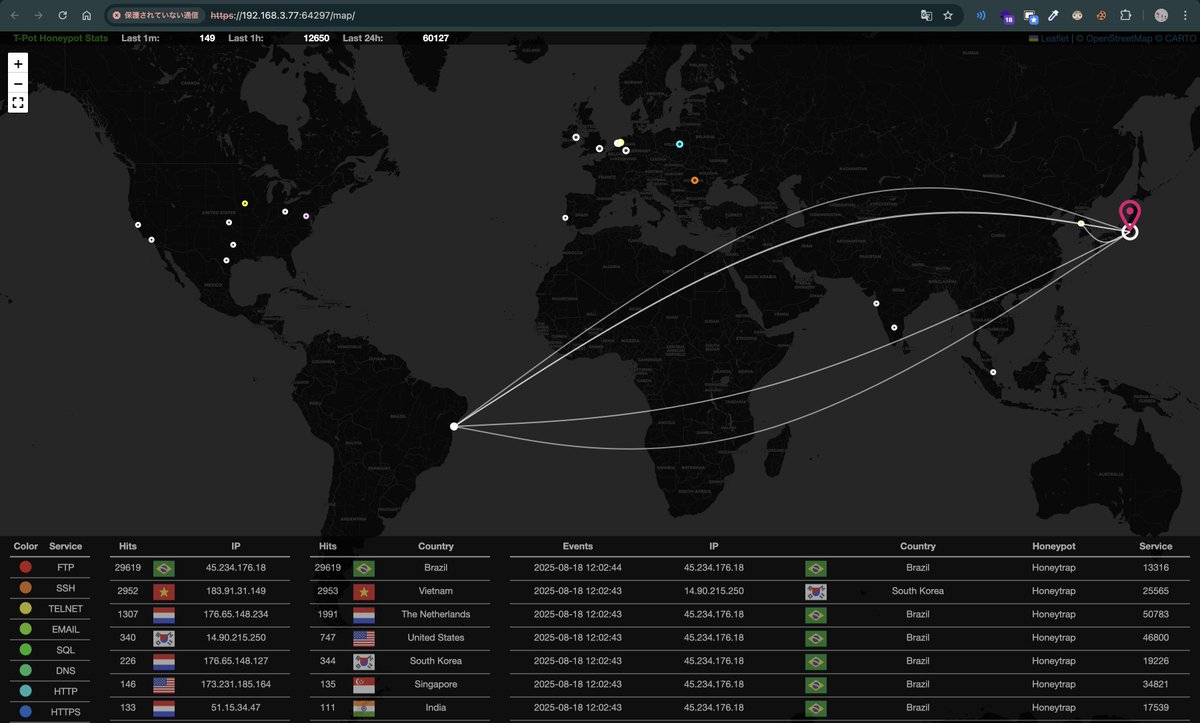Screen dimensions: 1200x723
Task: Click service port 25565 in events
Action: click(x=1155, y=591)
